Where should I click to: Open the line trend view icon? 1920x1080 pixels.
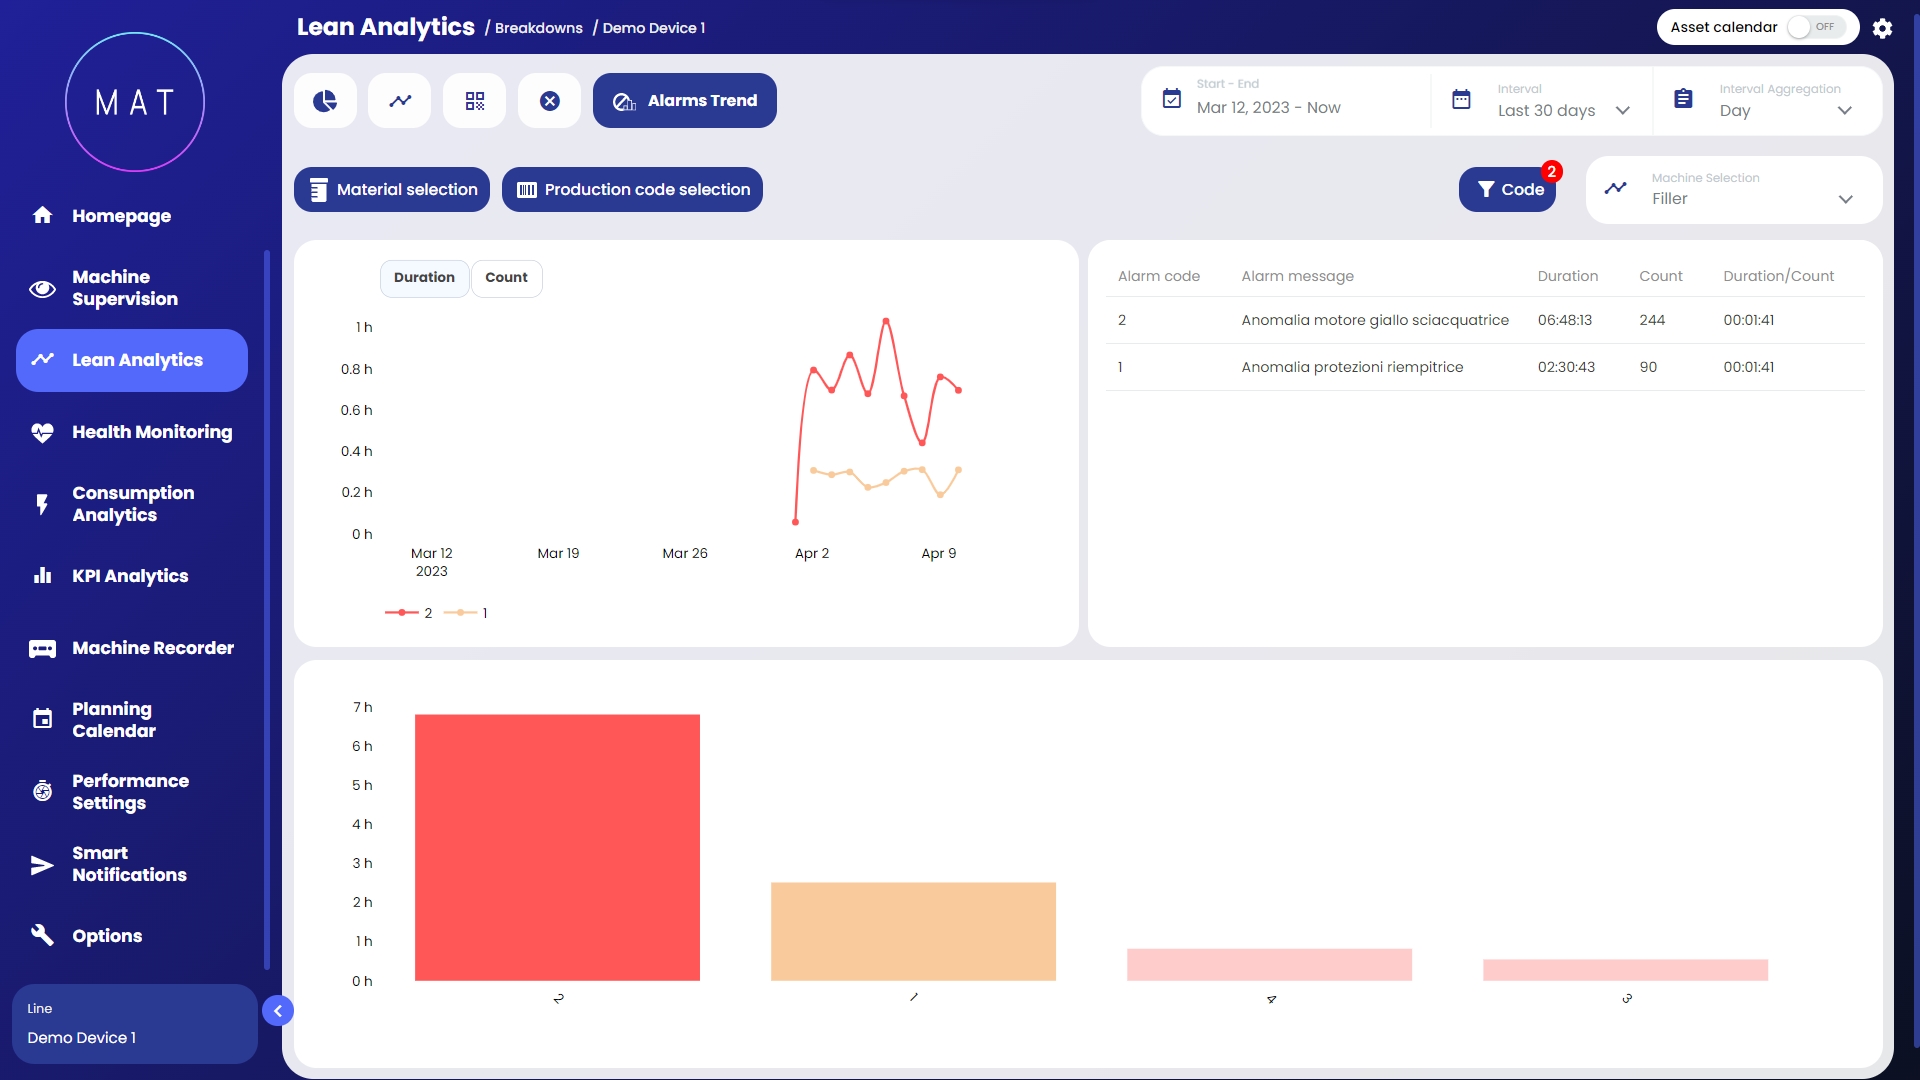(x=400, y=101)
